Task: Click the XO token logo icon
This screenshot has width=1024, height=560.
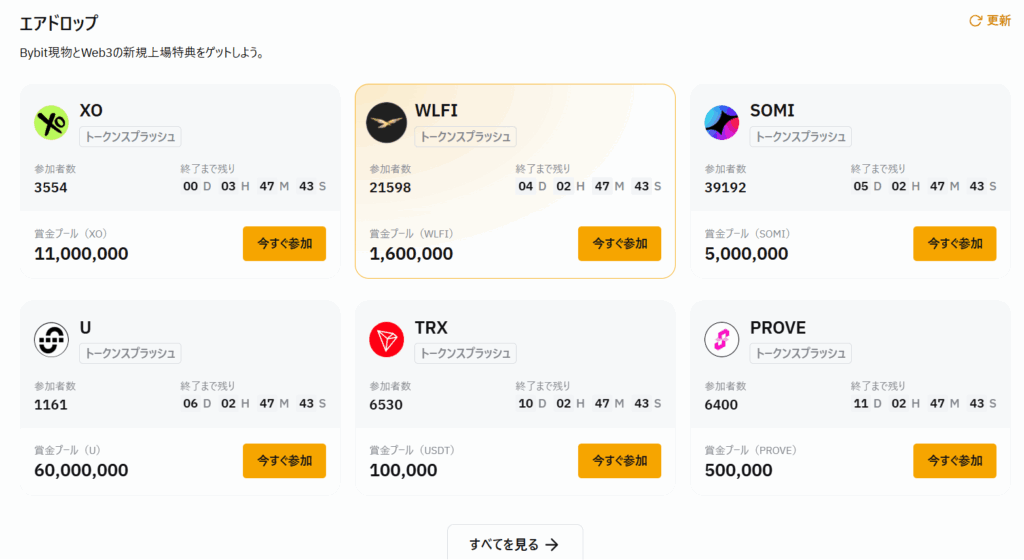Action: 51,123
